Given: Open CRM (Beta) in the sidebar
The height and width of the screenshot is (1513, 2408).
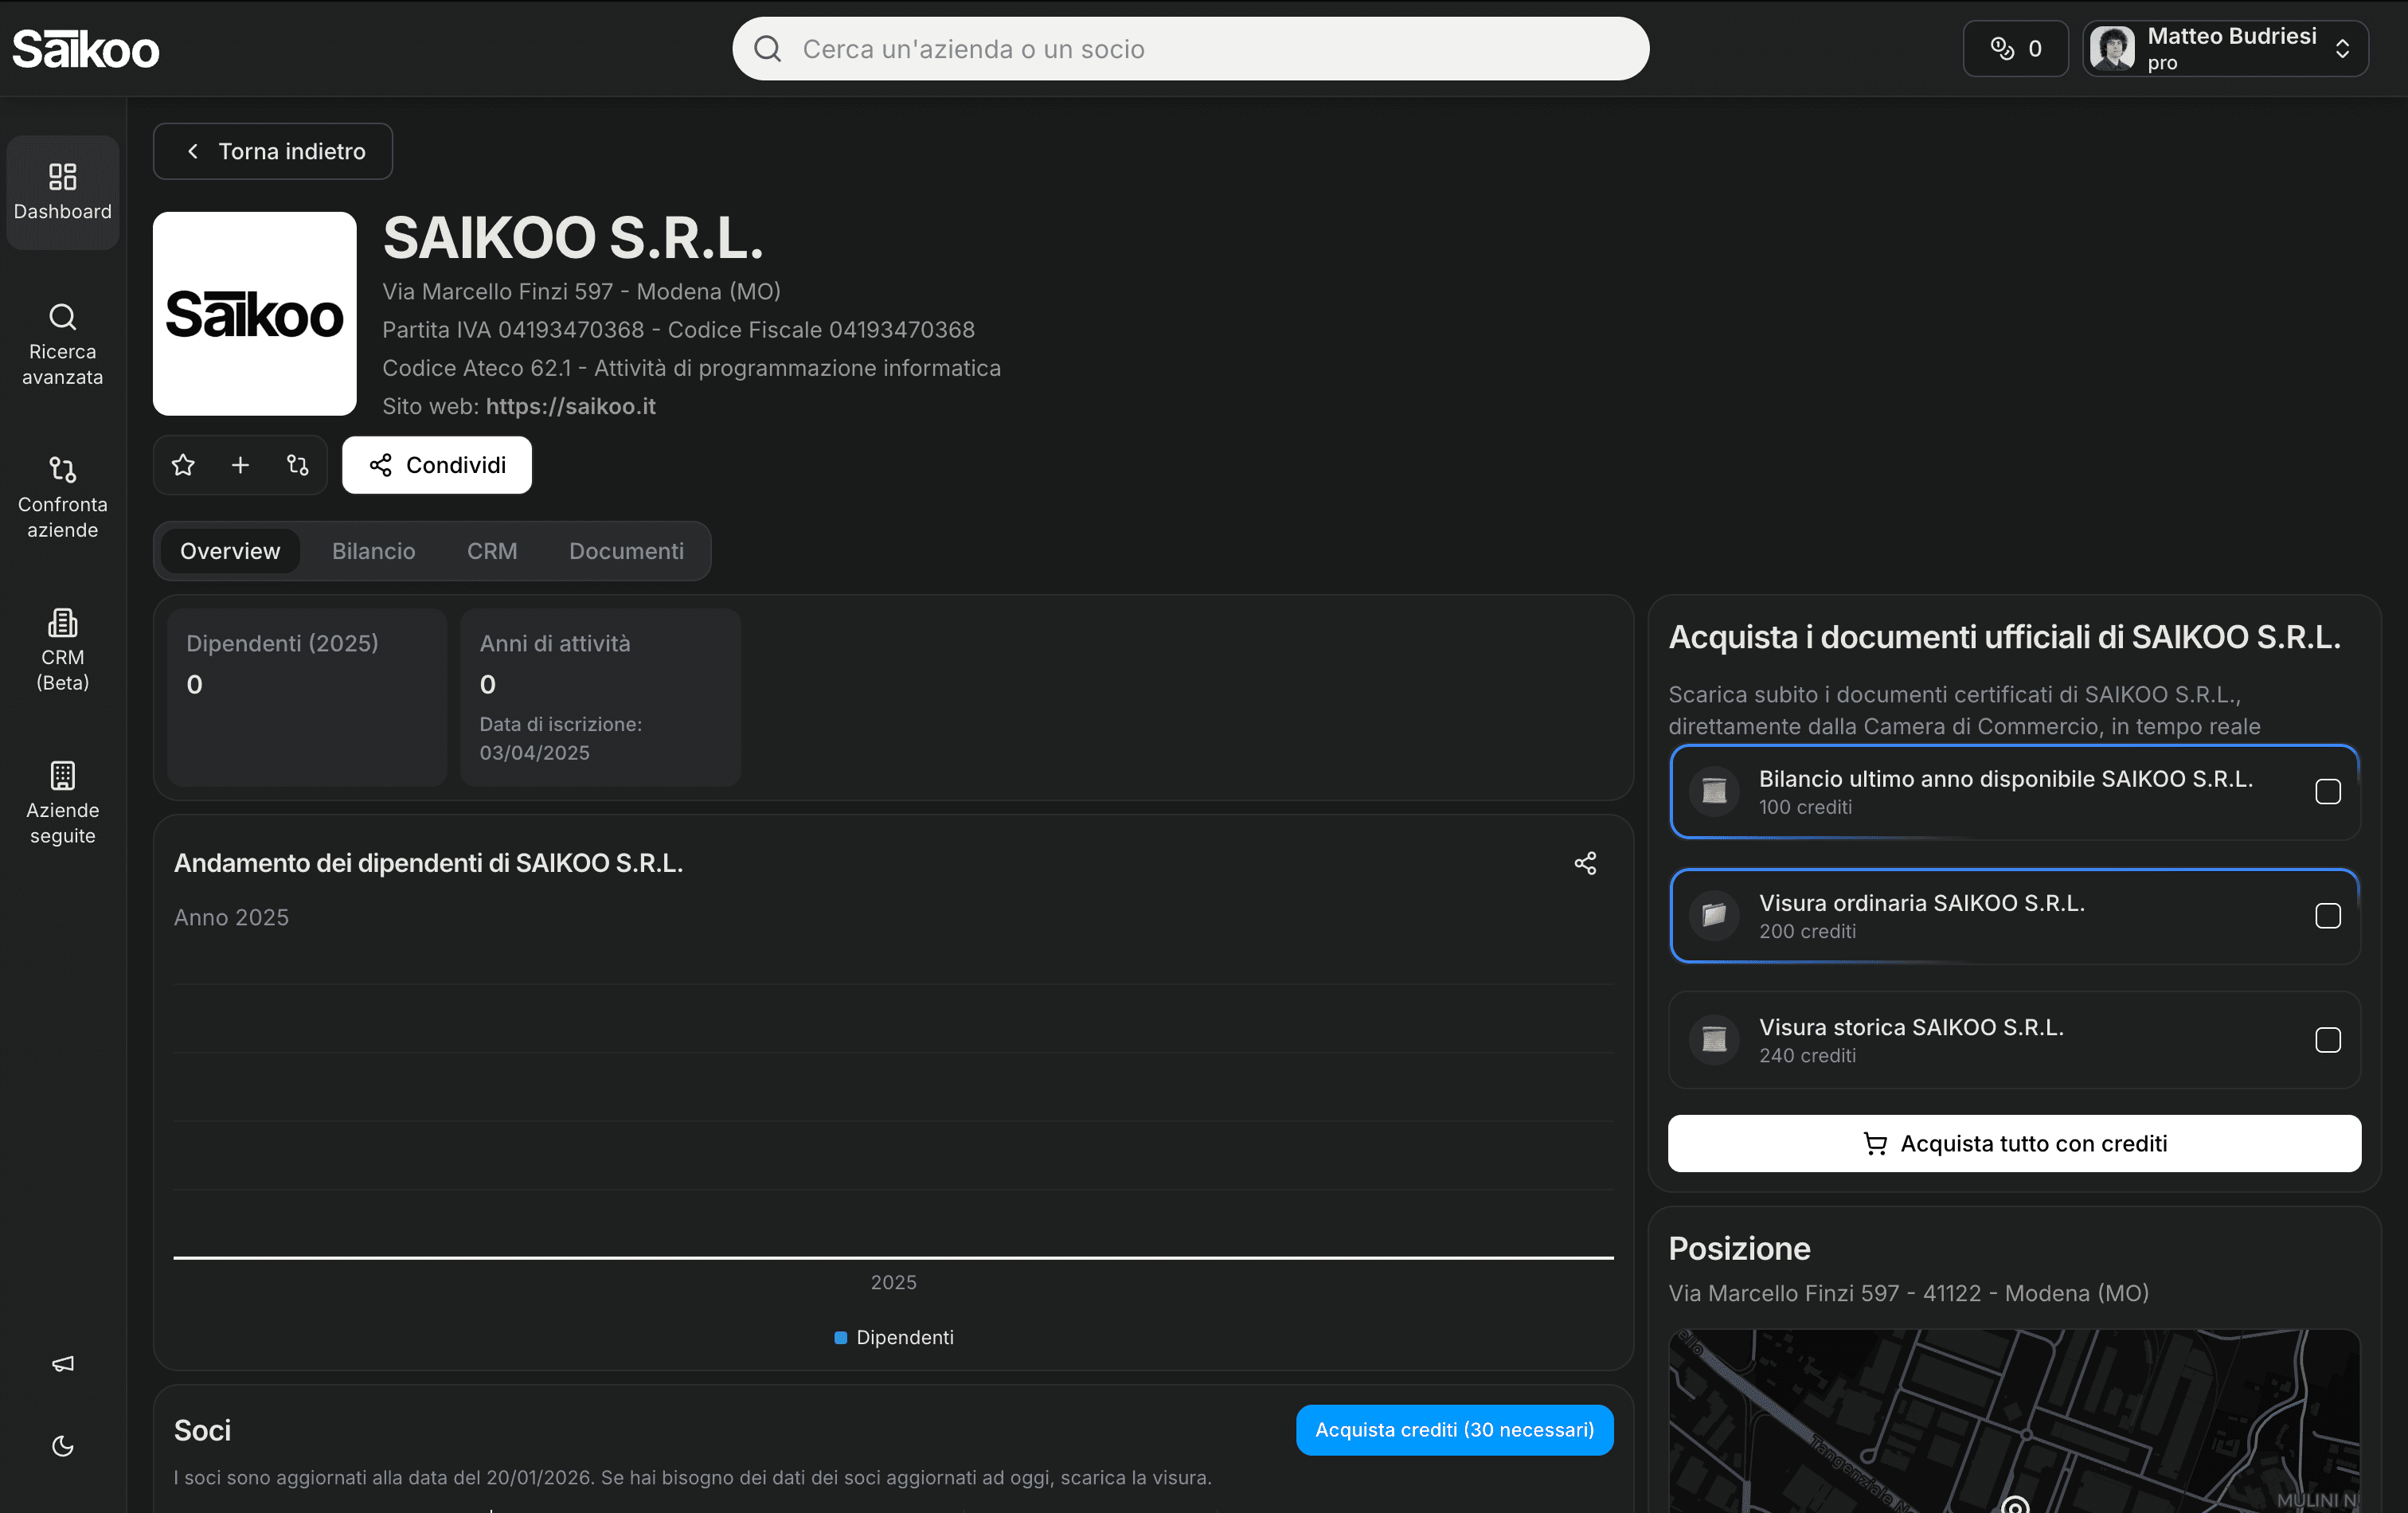Looking at the screenshot, I should 63,651.
